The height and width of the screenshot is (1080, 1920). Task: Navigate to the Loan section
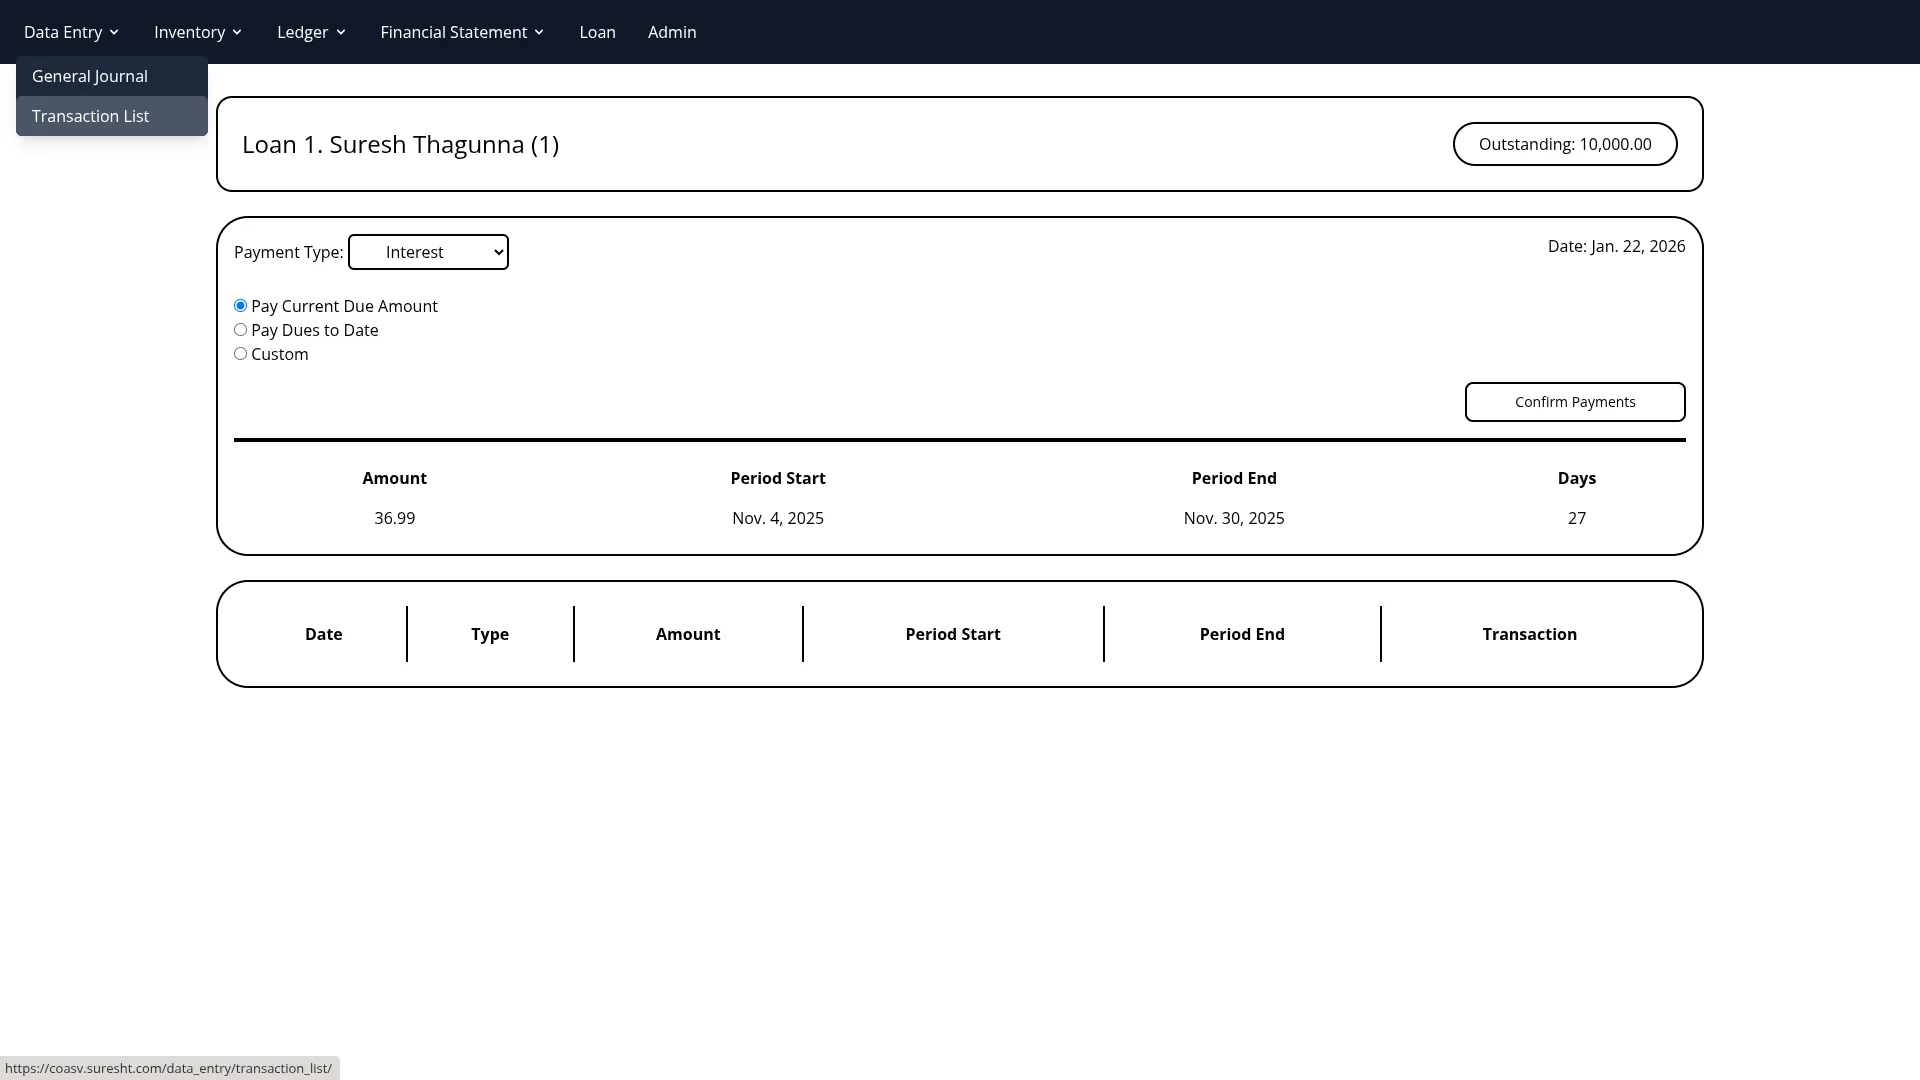[x=597, y=31]
